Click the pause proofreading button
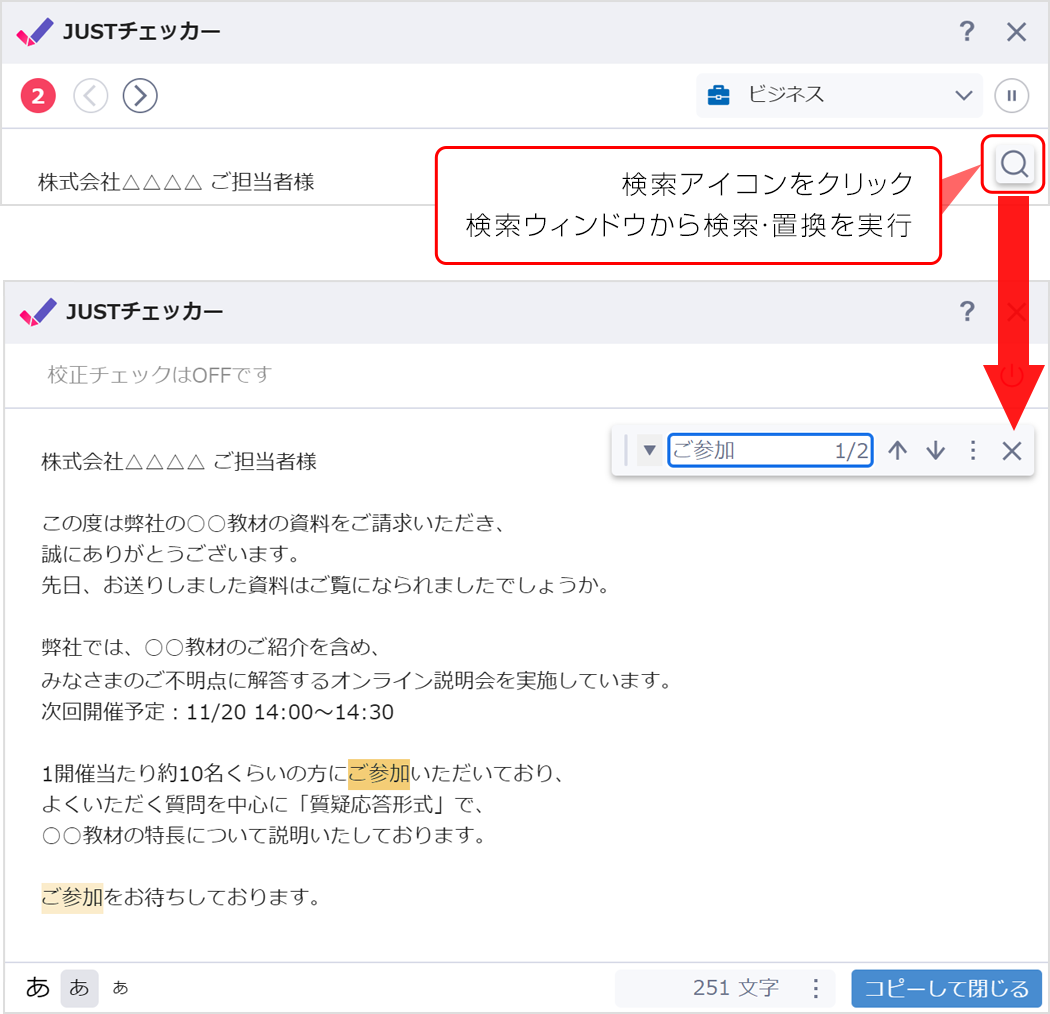The image size is (1050, 1014). (x=1011, y=95)
